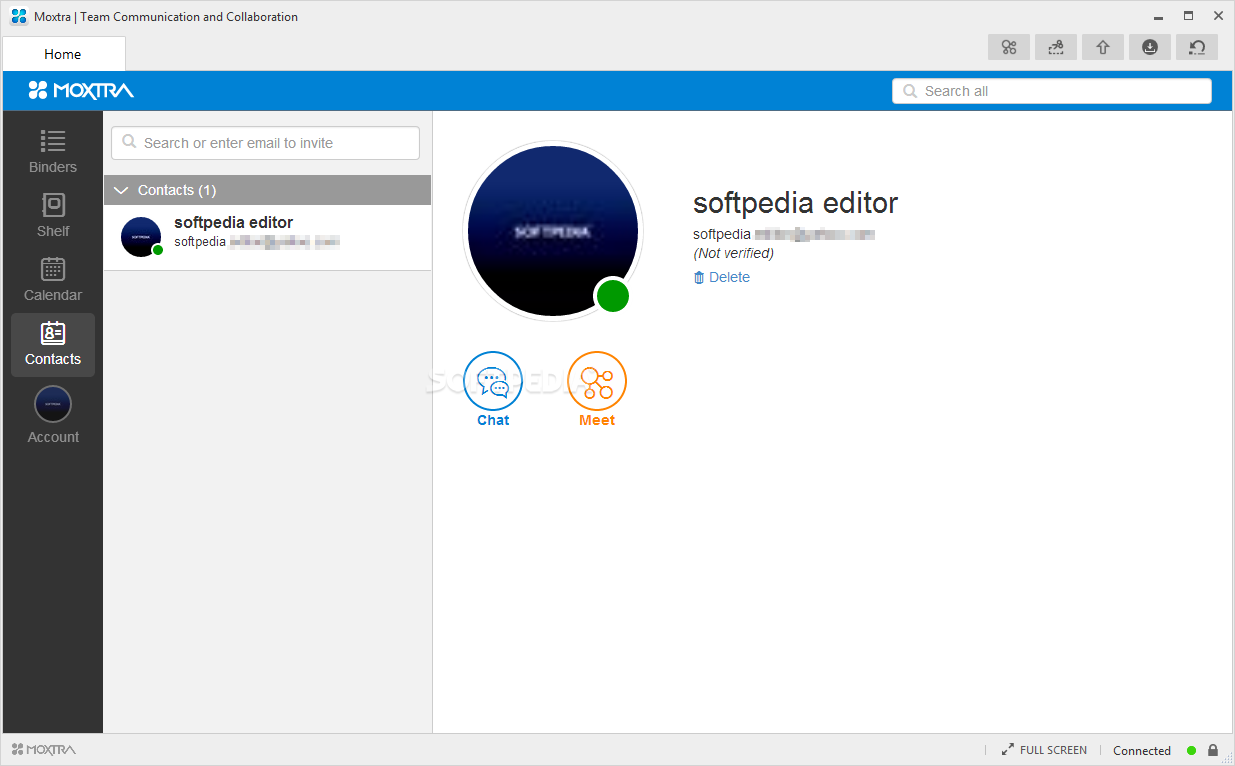Open the Binders section in sidebar

pyautogui.click(x=53, y=152)
